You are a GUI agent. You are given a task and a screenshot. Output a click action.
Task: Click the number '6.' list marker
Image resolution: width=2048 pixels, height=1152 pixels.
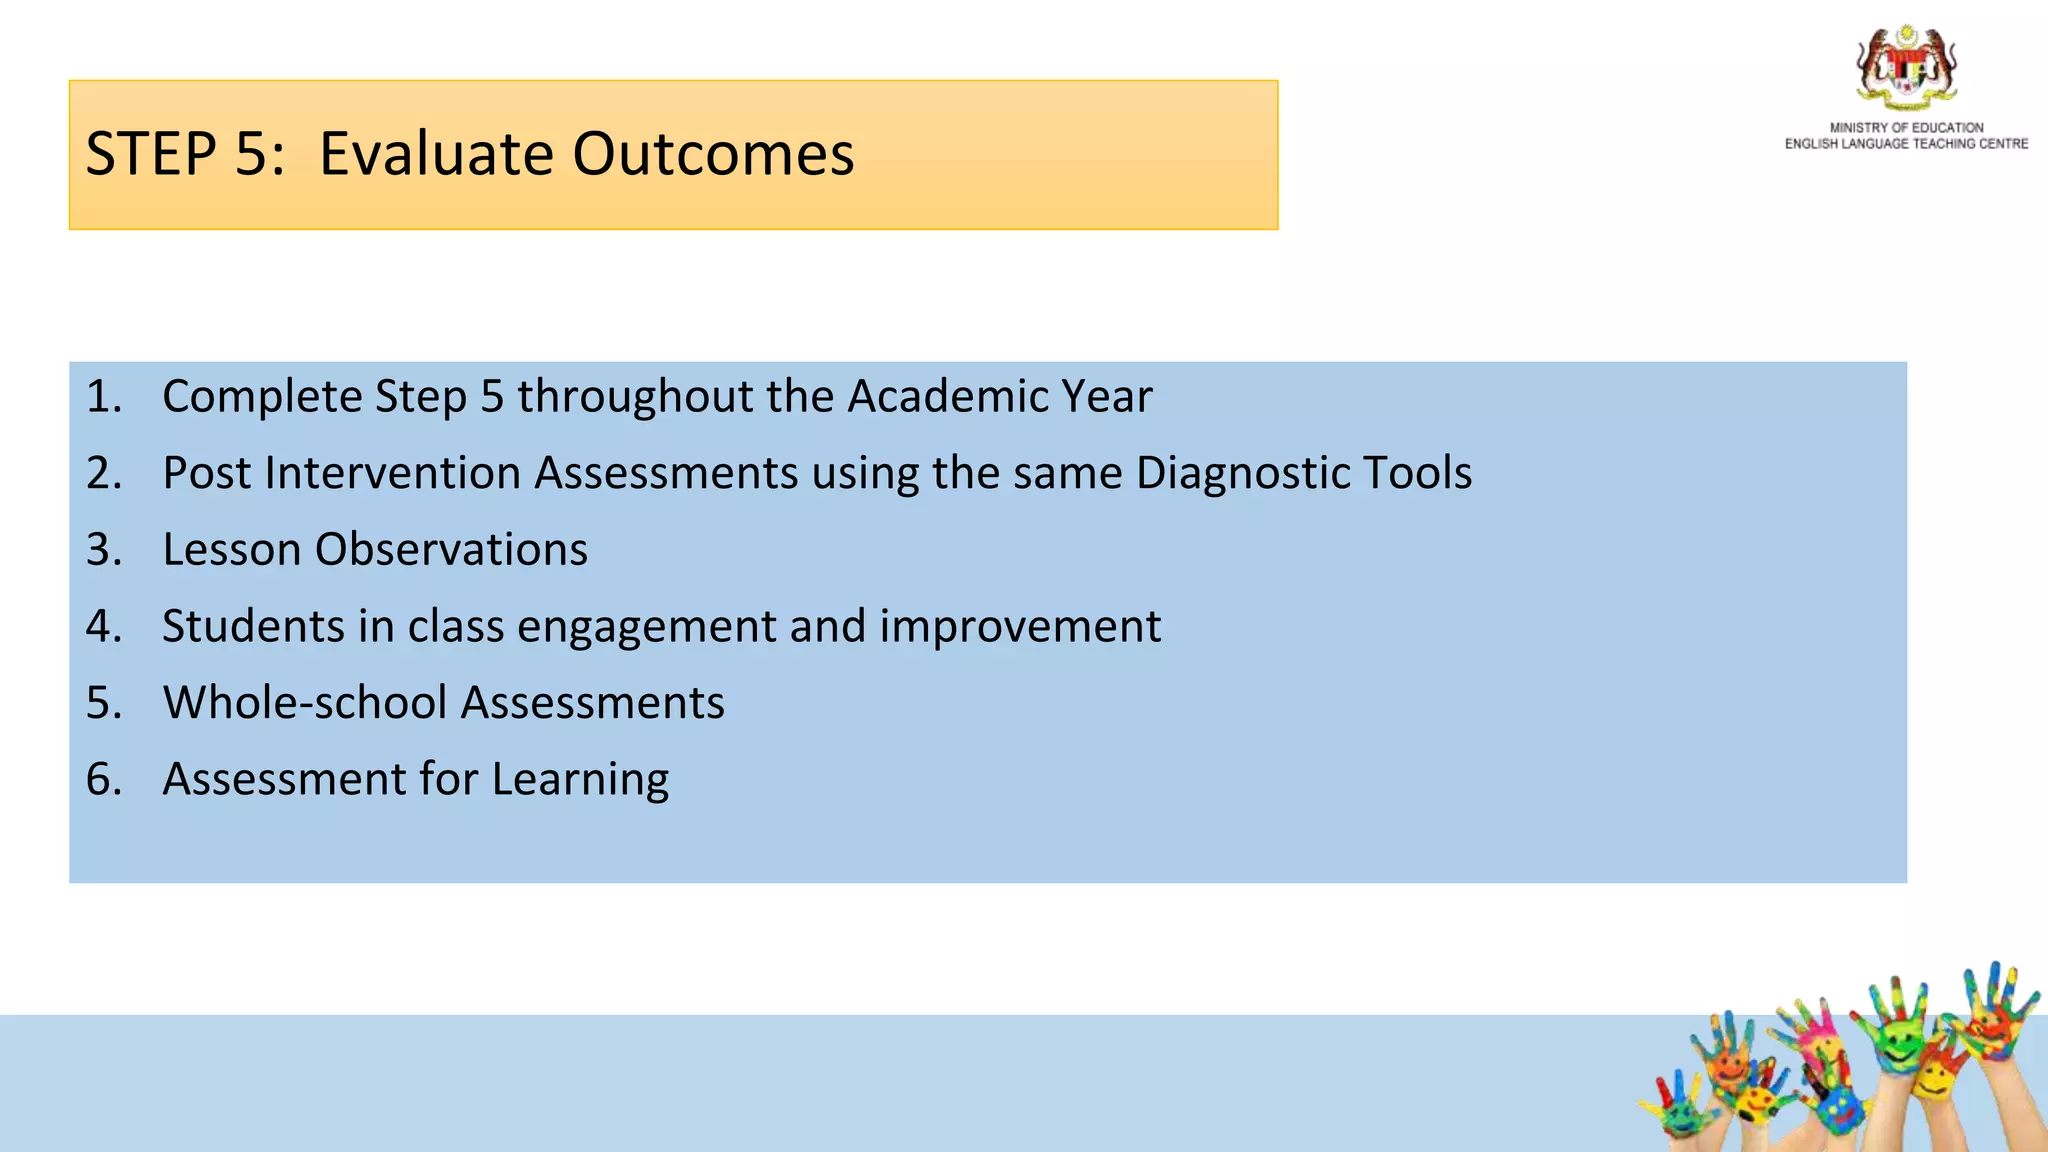104,780
